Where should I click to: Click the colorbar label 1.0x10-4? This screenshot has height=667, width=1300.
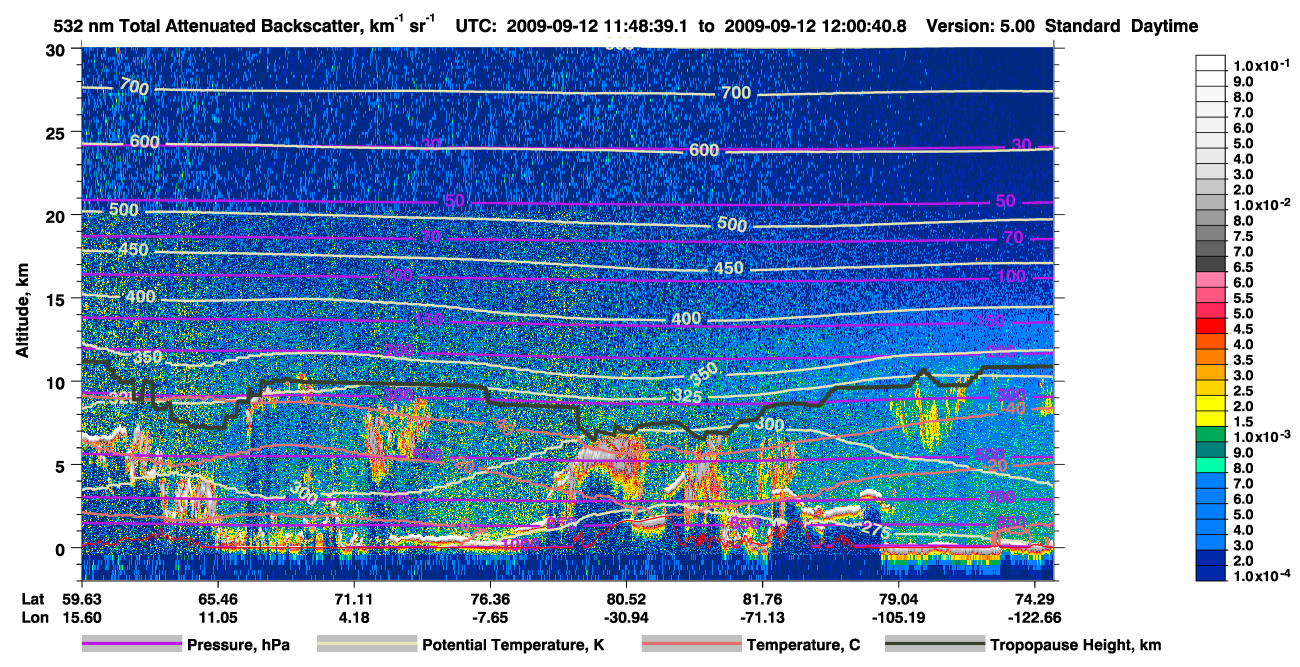click(x=1264, y=576)
